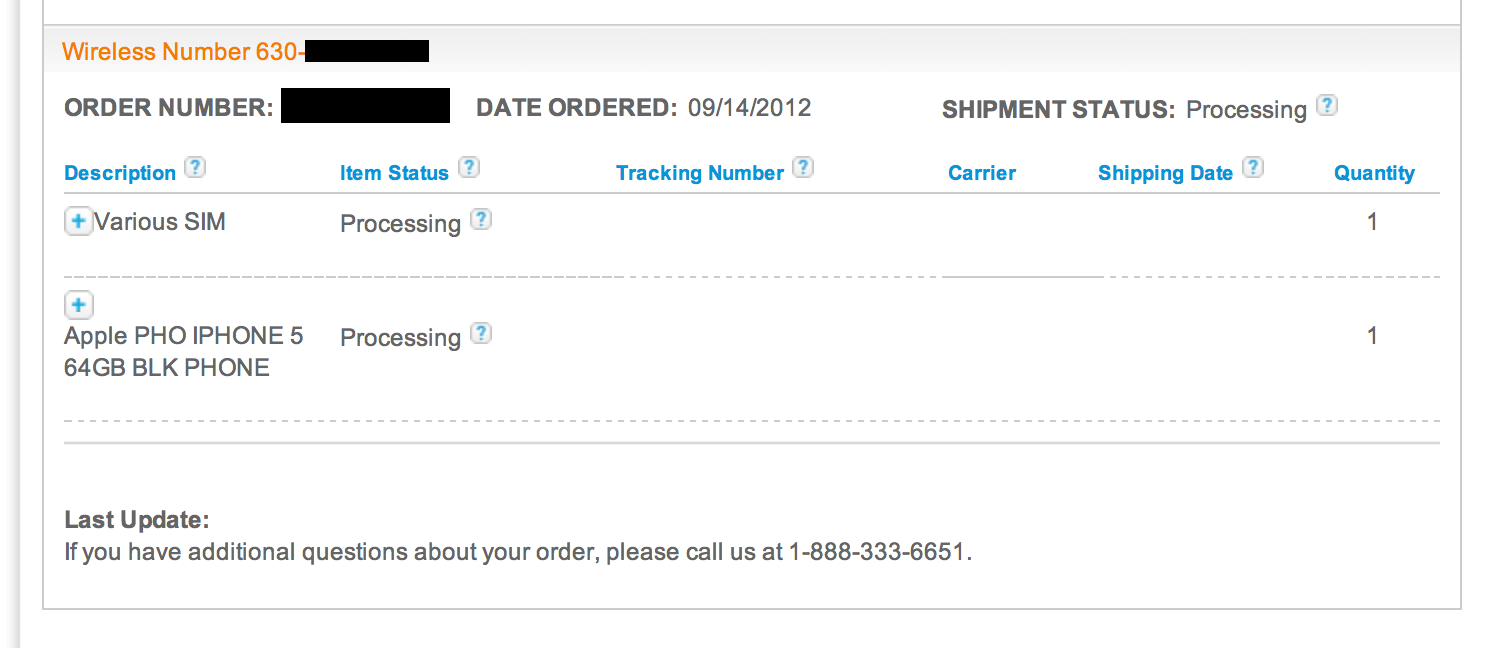Select the Tracking Number column header
Image resolution: width=1490 pixels, height=648 pixels.
[700, 173]
